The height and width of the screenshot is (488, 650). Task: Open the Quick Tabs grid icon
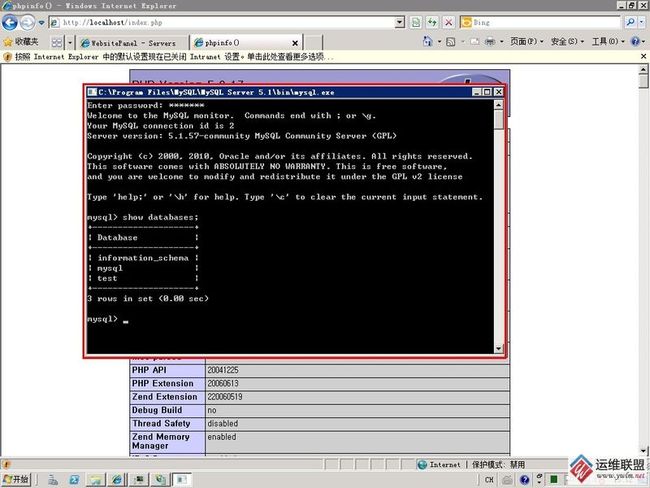[x=56, y=42]
